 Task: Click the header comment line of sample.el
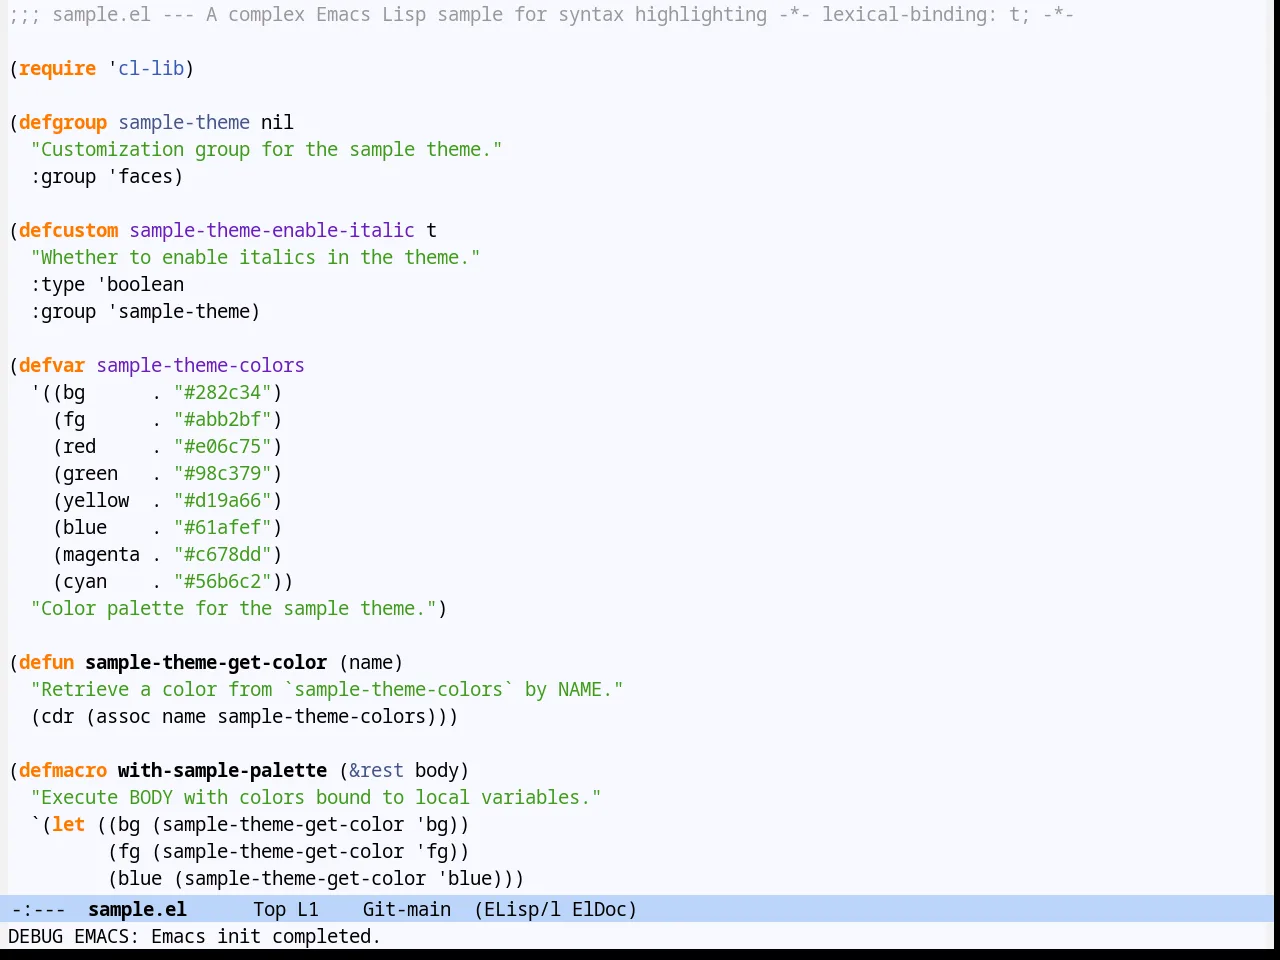(x=541, y=14)
